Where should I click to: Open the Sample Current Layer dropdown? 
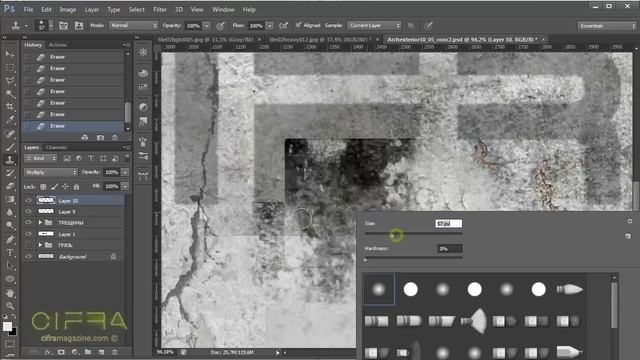point(374,25)
